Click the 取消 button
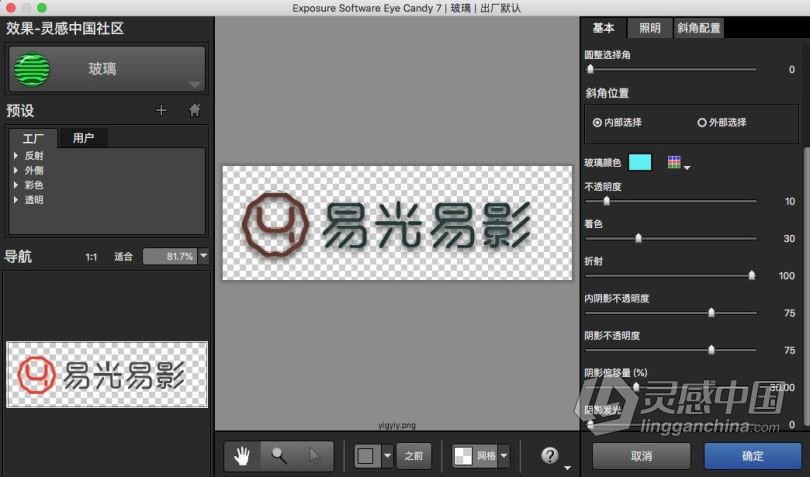 [641, 456]
